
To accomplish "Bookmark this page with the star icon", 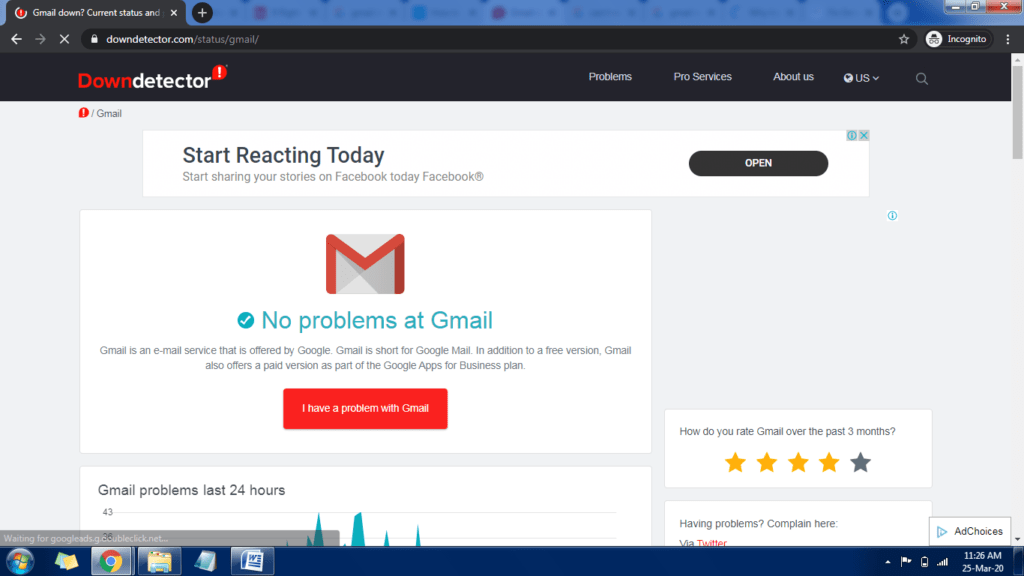I will 903,38.
